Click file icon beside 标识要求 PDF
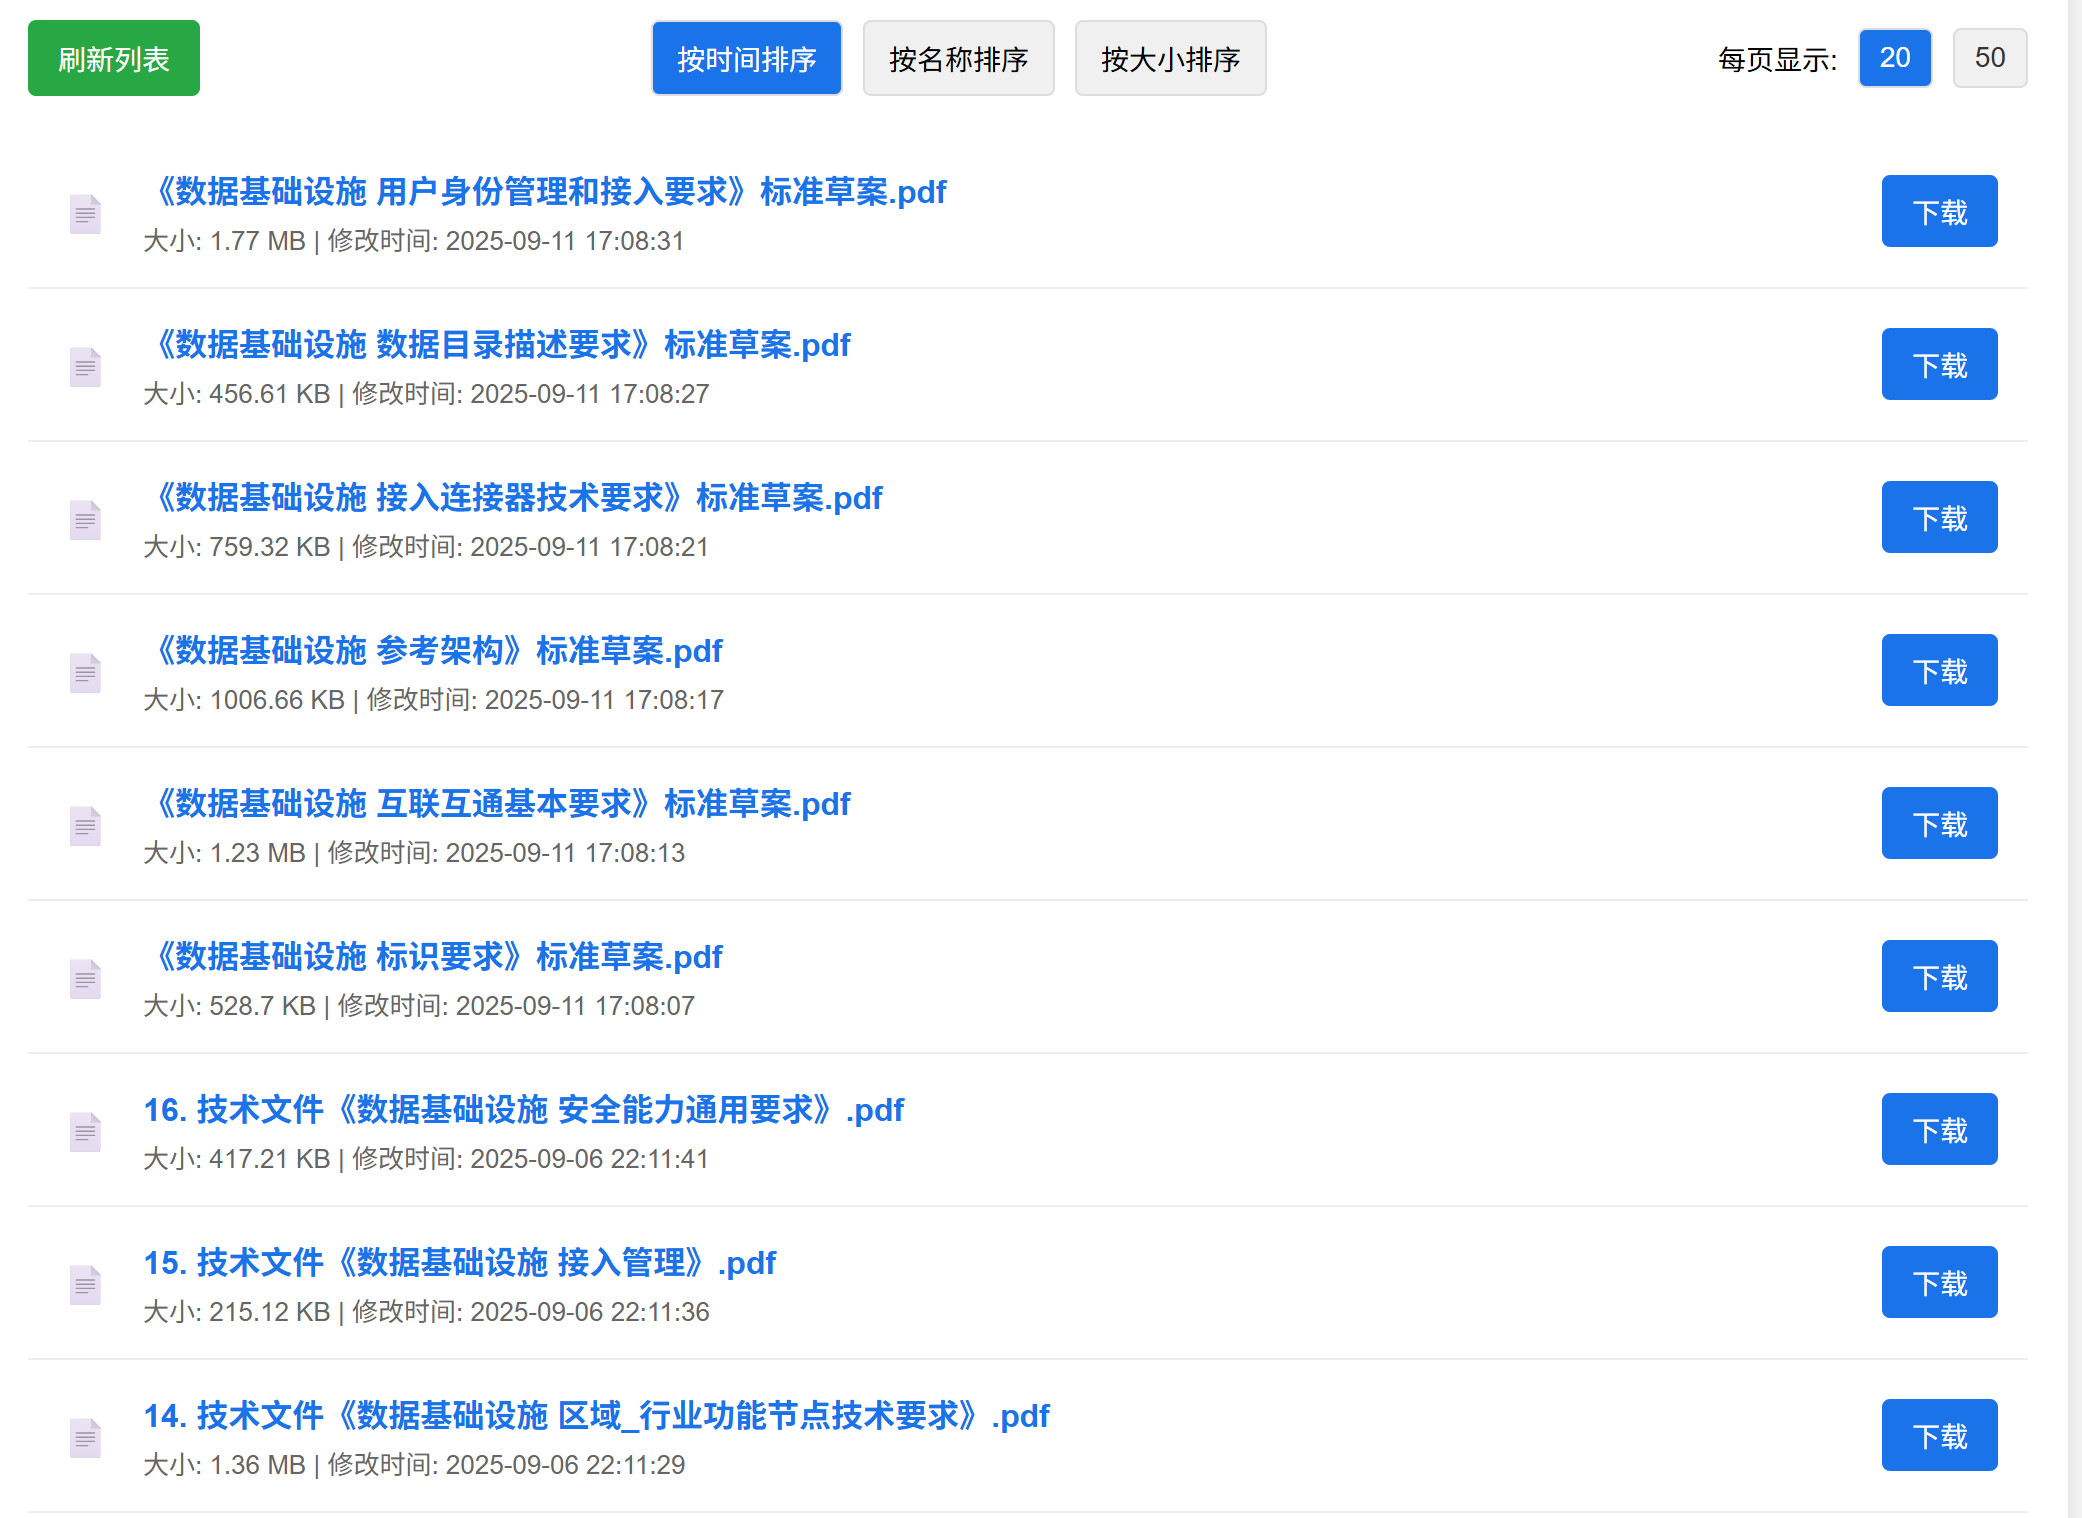Screen dimensions: 2082x1518 pyautogui.click(x=86, y=979)
